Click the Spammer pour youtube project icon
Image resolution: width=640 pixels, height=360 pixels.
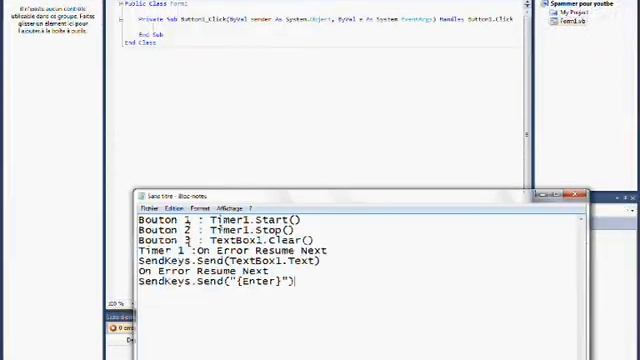tap(545, 4)
